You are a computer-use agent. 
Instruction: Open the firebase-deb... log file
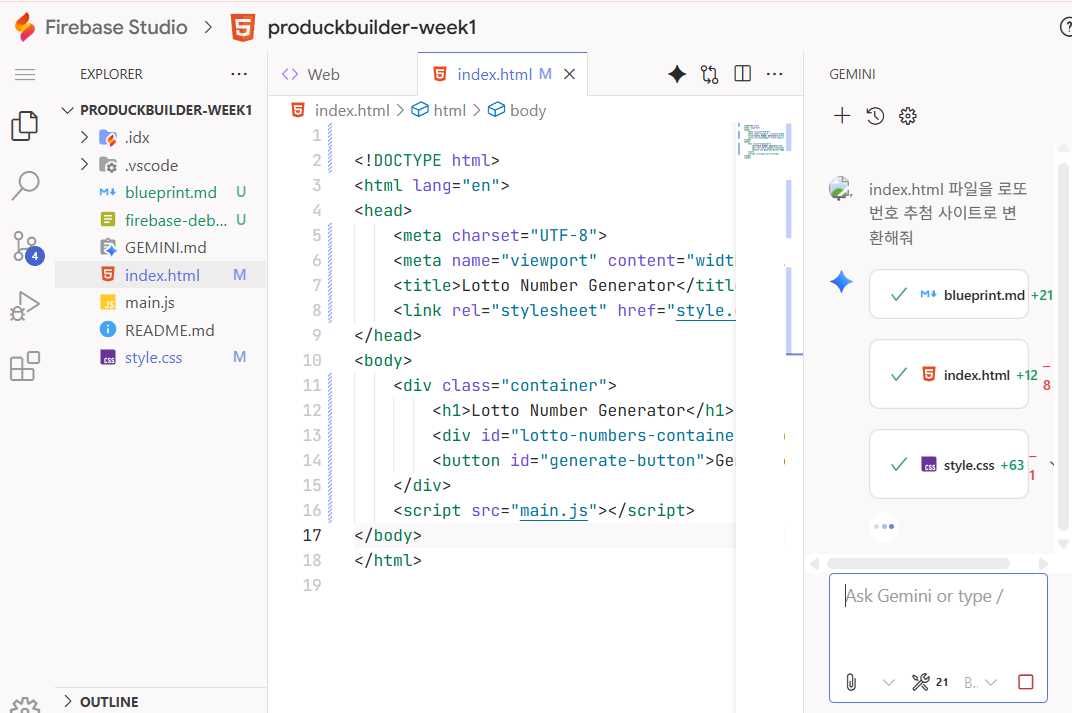point(160,220)
